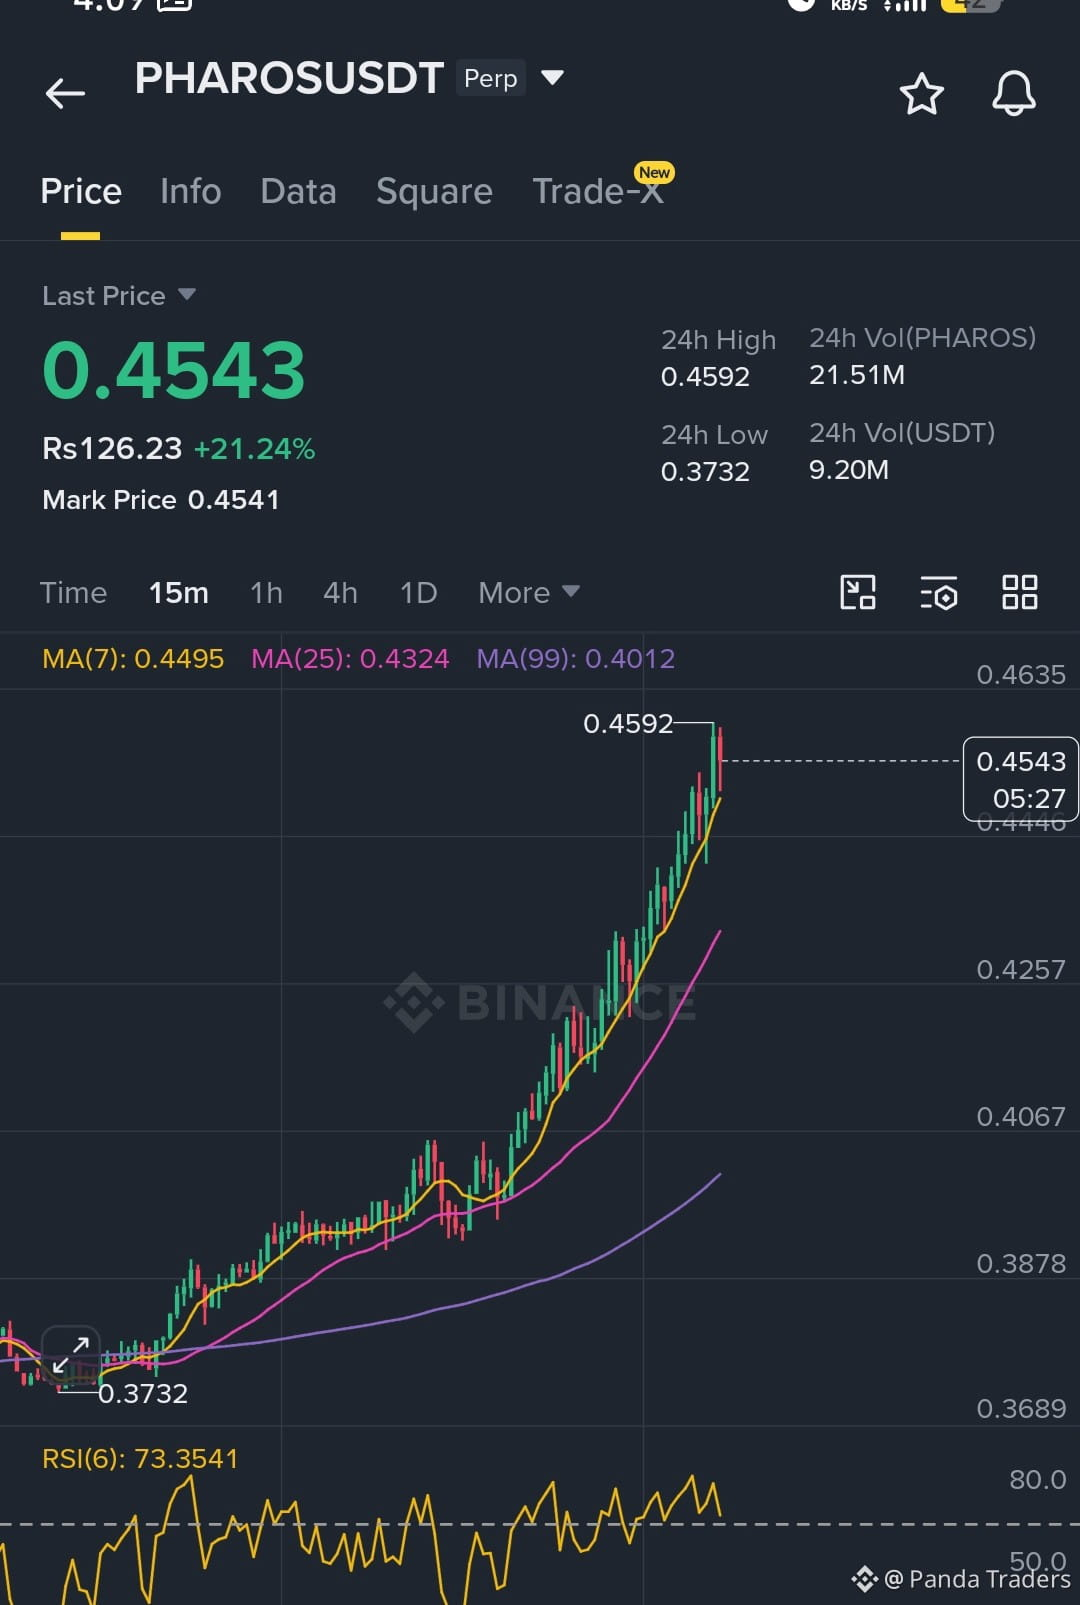The width and height of the screenshot is (1080, 1605).
Task: Tap the chart high marker 0.4592
Action: (x=628, y=723)
